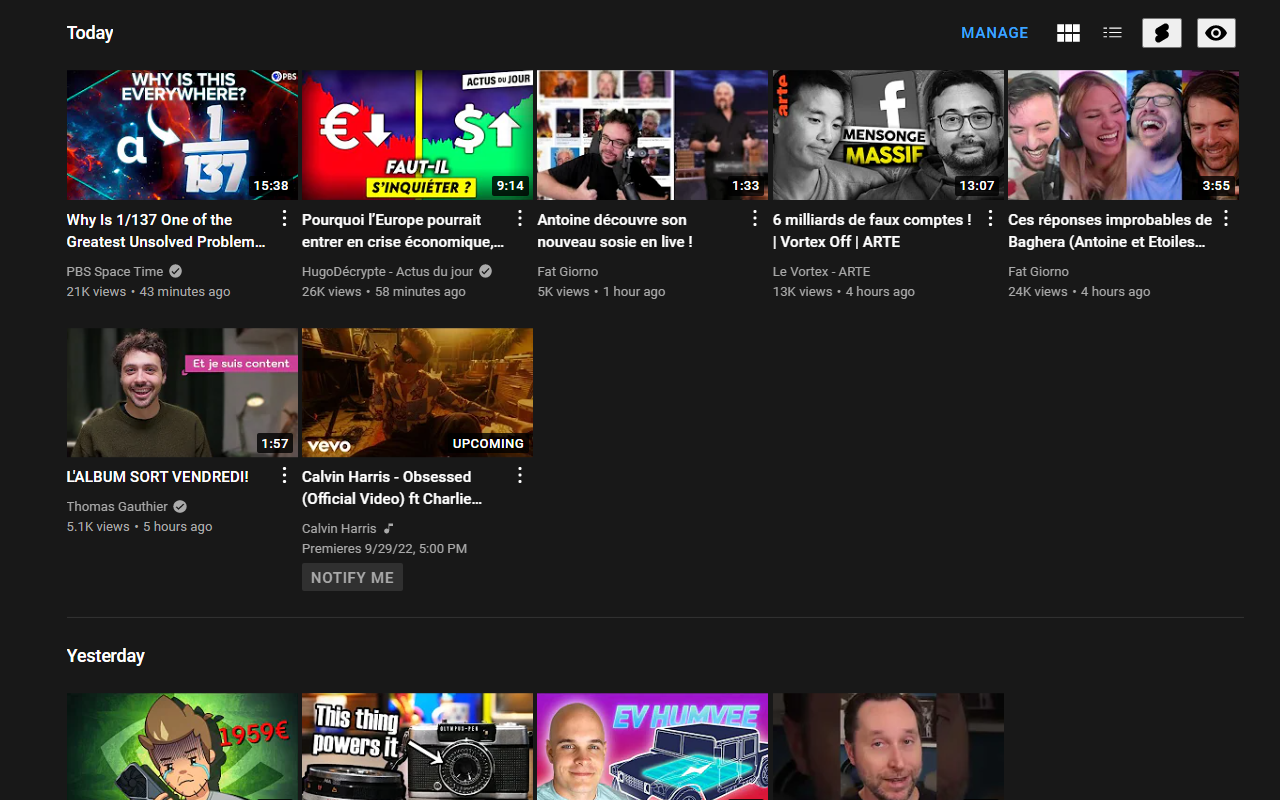The image size is (1280, 800).
Task: Open title 'Why Is 1/137 One of the Greatest'
Action: (166, 231)
